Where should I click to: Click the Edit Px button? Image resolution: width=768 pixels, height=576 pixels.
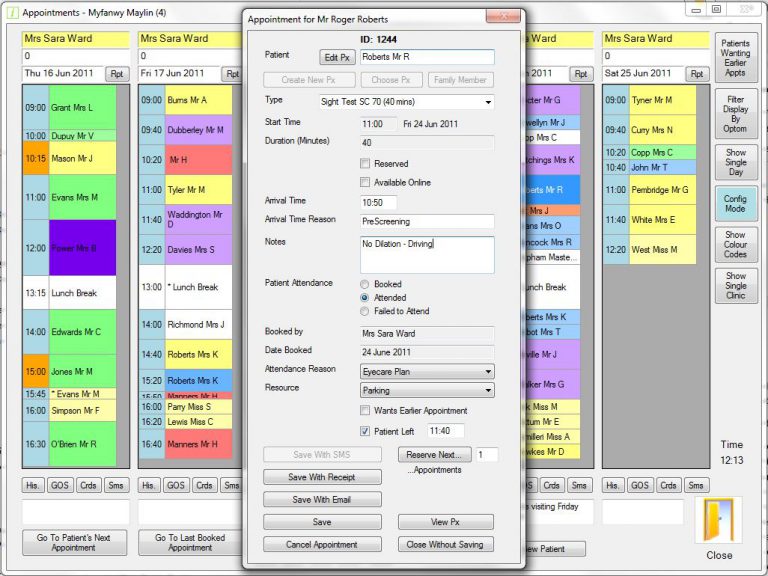[x=337, y=58]
